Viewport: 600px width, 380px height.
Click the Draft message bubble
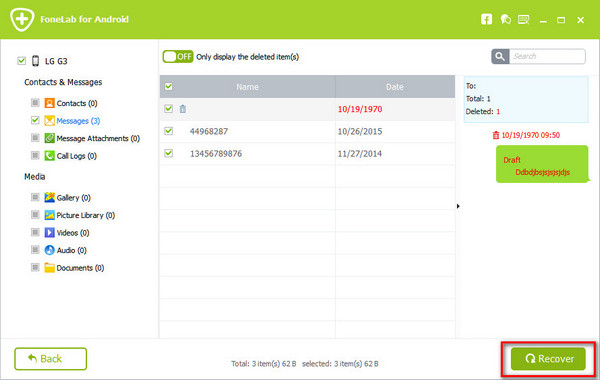pyautogui.click(x=542, y=164)
